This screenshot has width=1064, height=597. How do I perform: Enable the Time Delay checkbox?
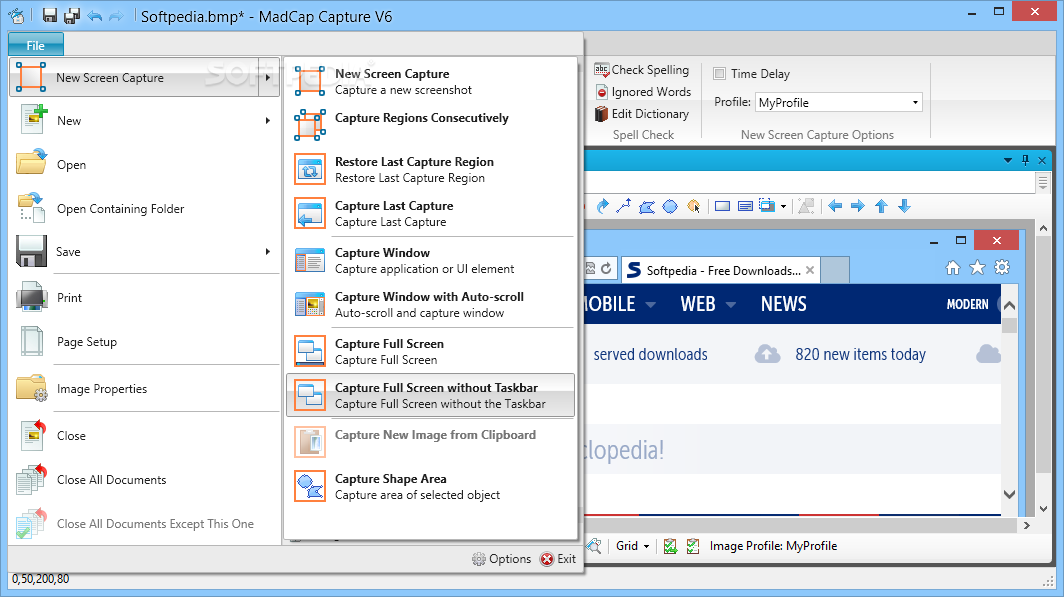720,73
